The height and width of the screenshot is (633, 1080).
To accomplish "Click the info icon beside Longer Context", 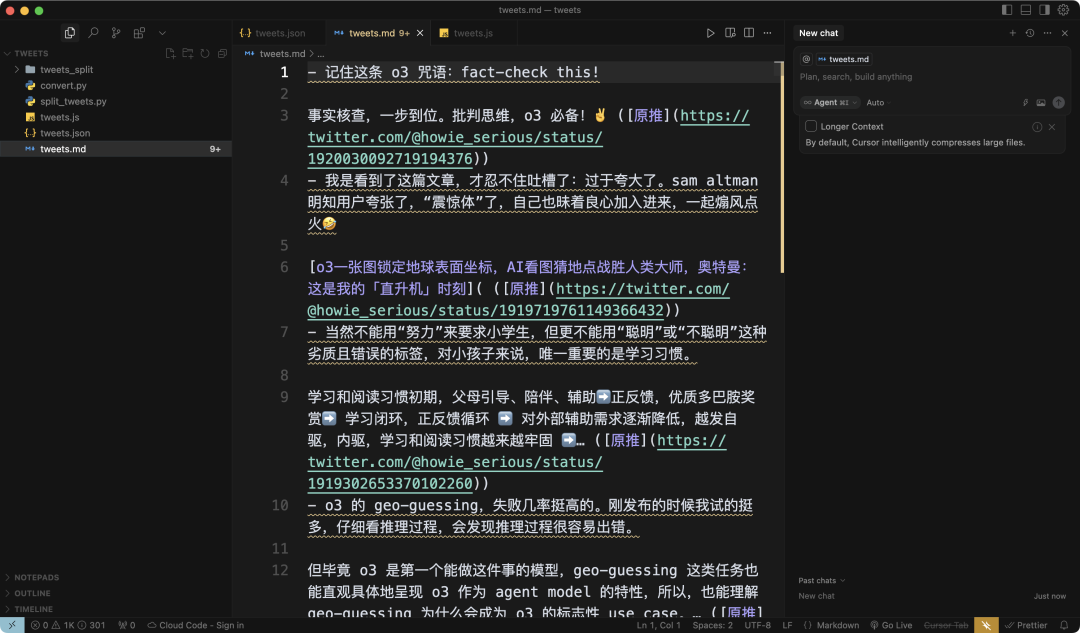I will (x=1037, y=127).
